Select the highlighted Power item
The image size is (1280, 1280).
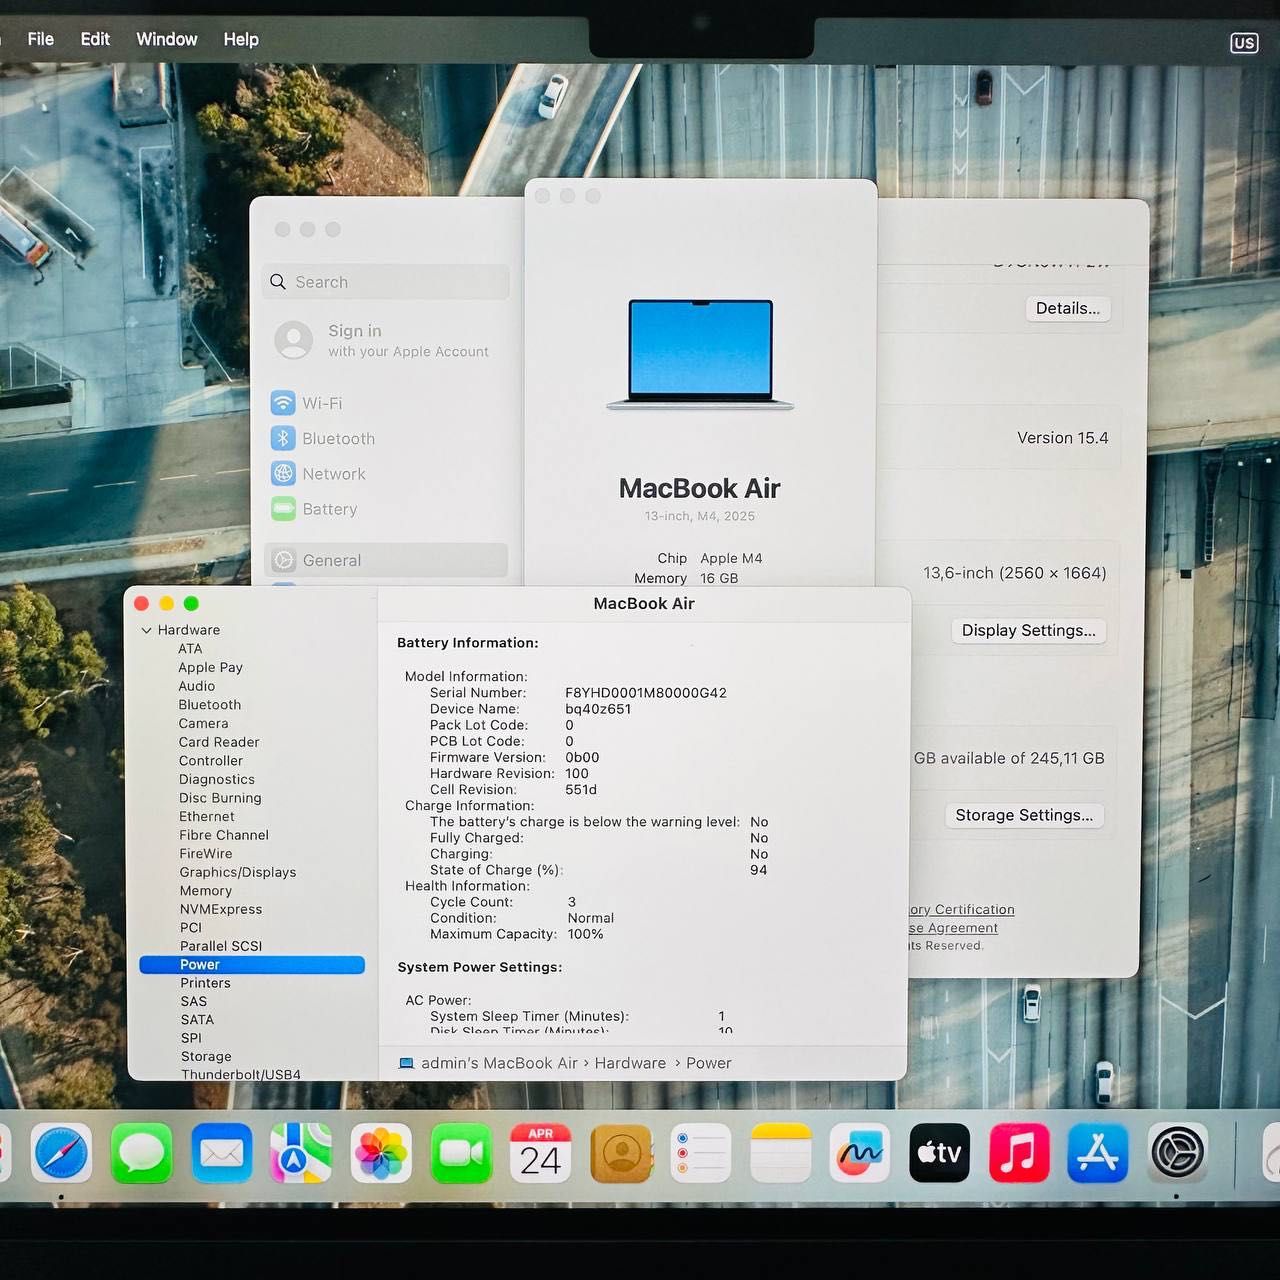pos(252,965)
